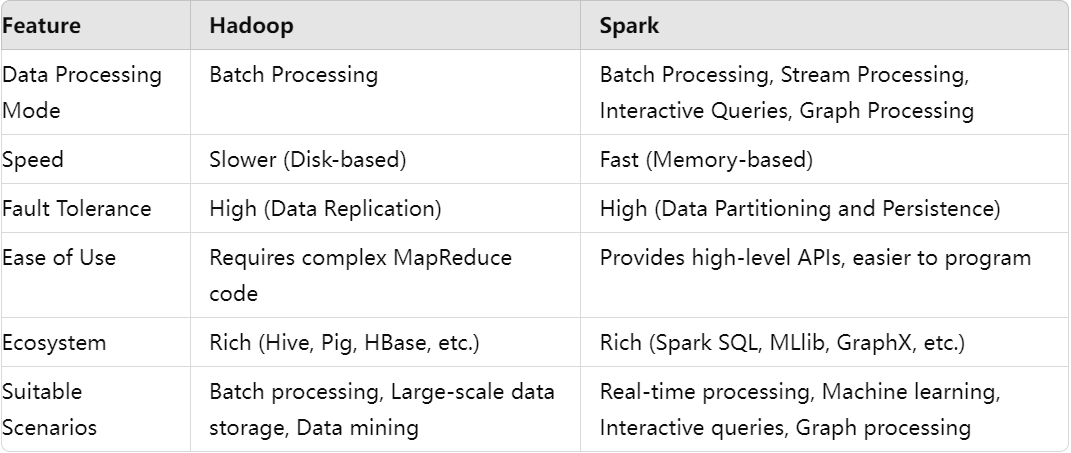1071x453 pixels.
Task: Click the Speed row label
Action: pos(33,160)
